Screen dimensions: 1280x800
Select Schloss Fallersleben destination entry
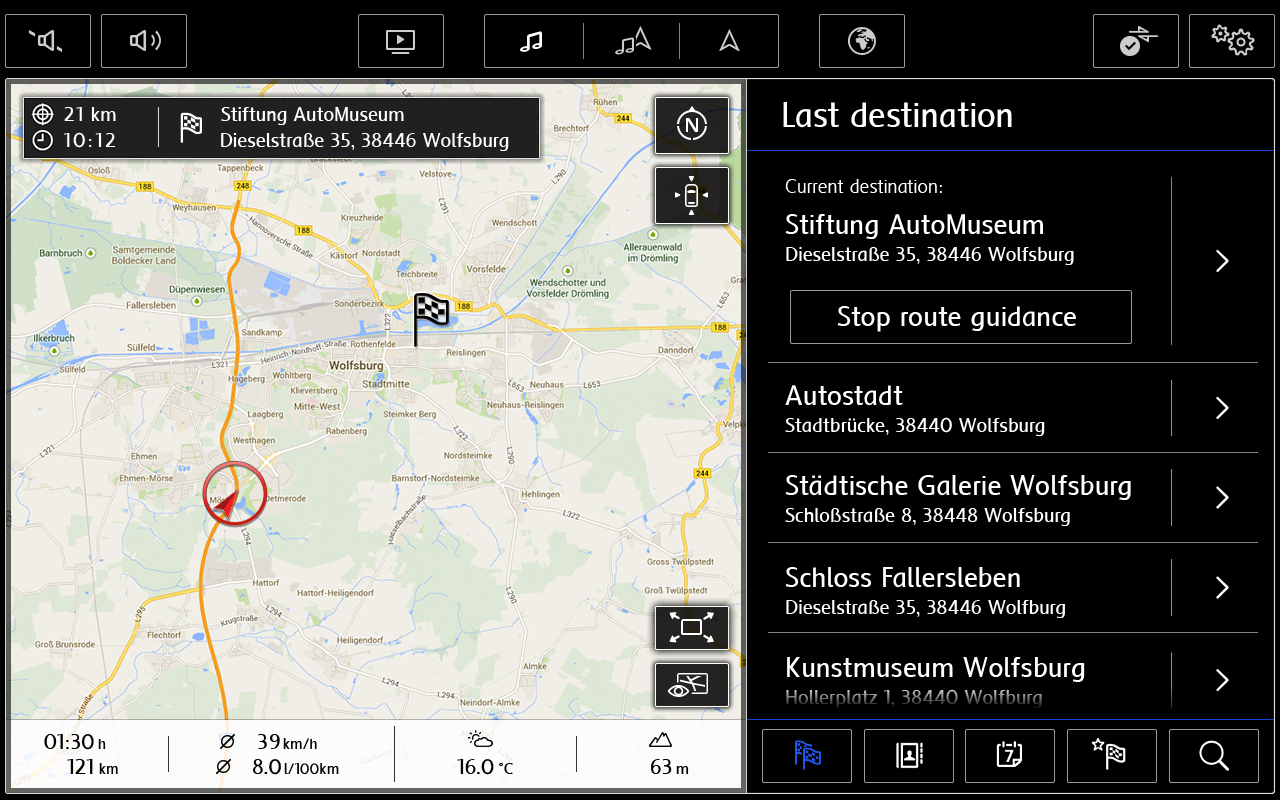968,588
